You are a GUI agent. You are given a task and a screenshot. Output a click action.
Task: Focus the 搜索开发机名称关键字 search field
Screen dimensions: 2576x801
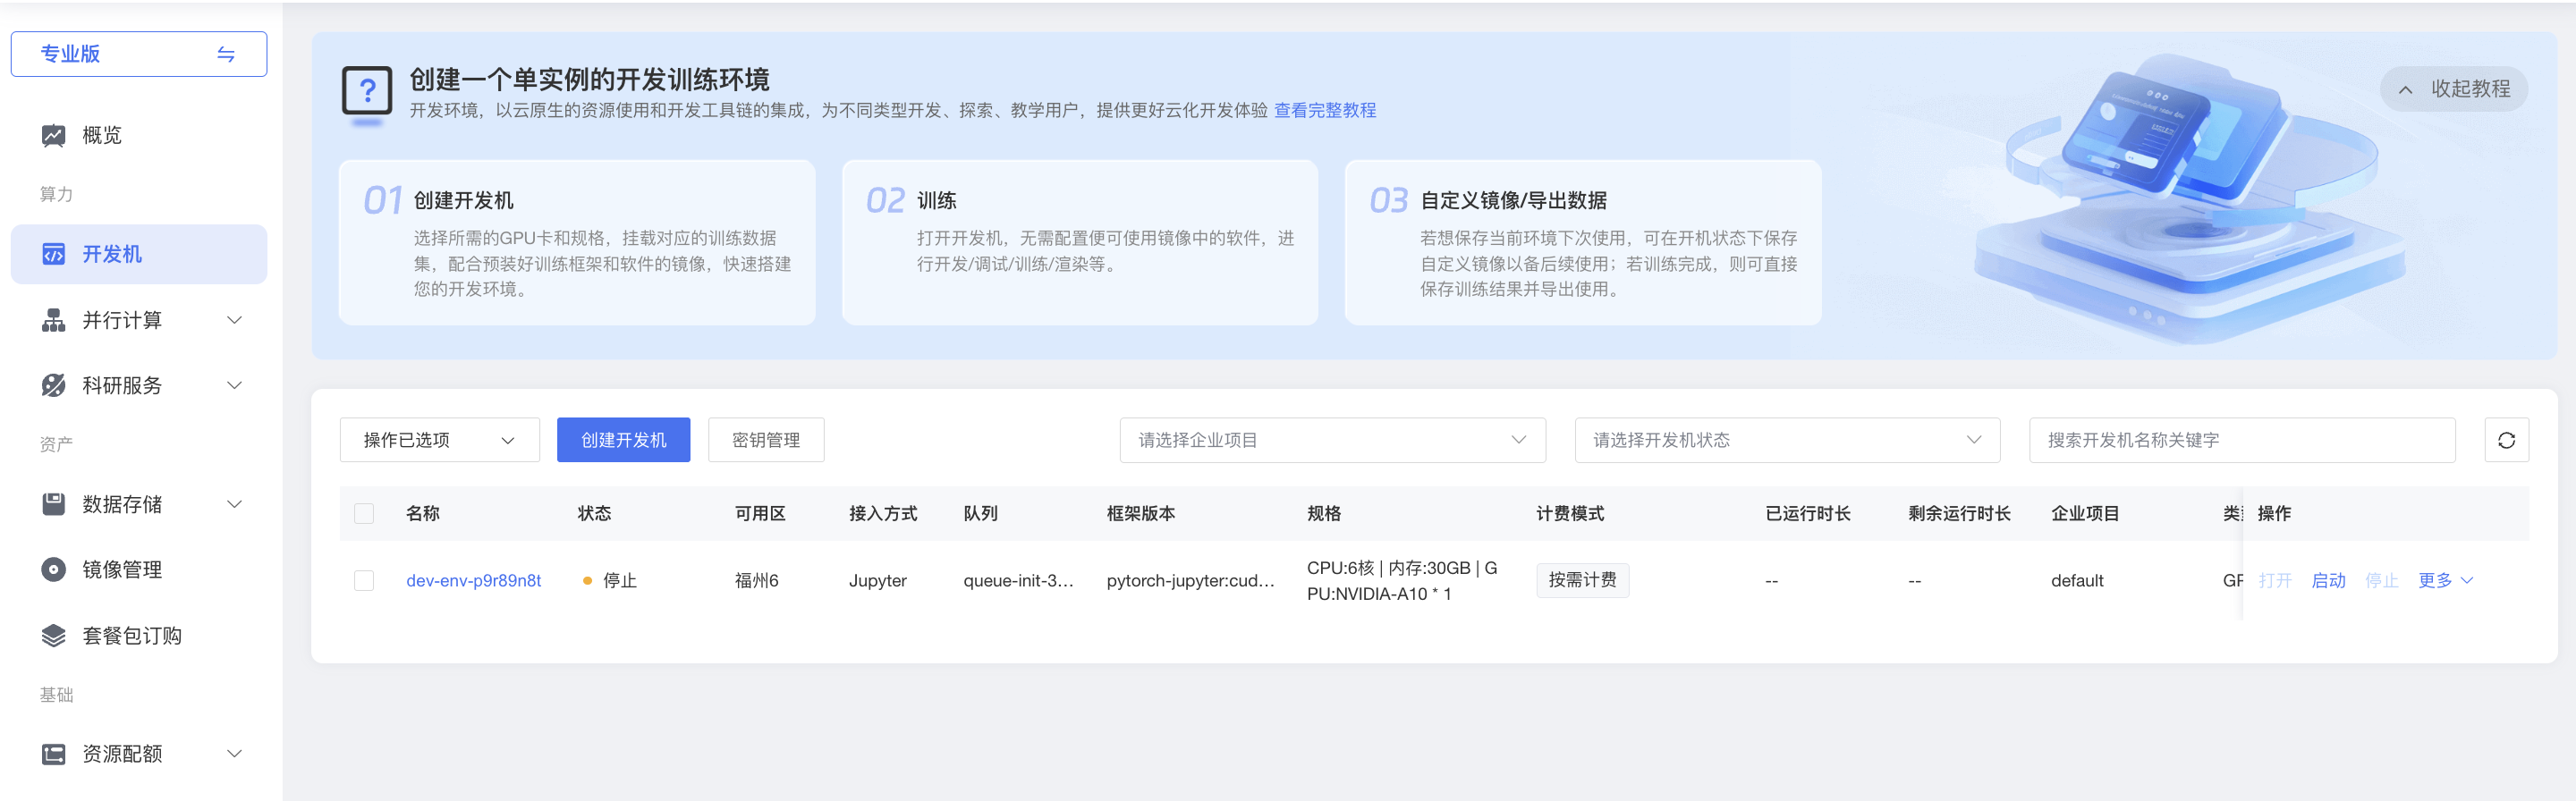(2242, 440)
